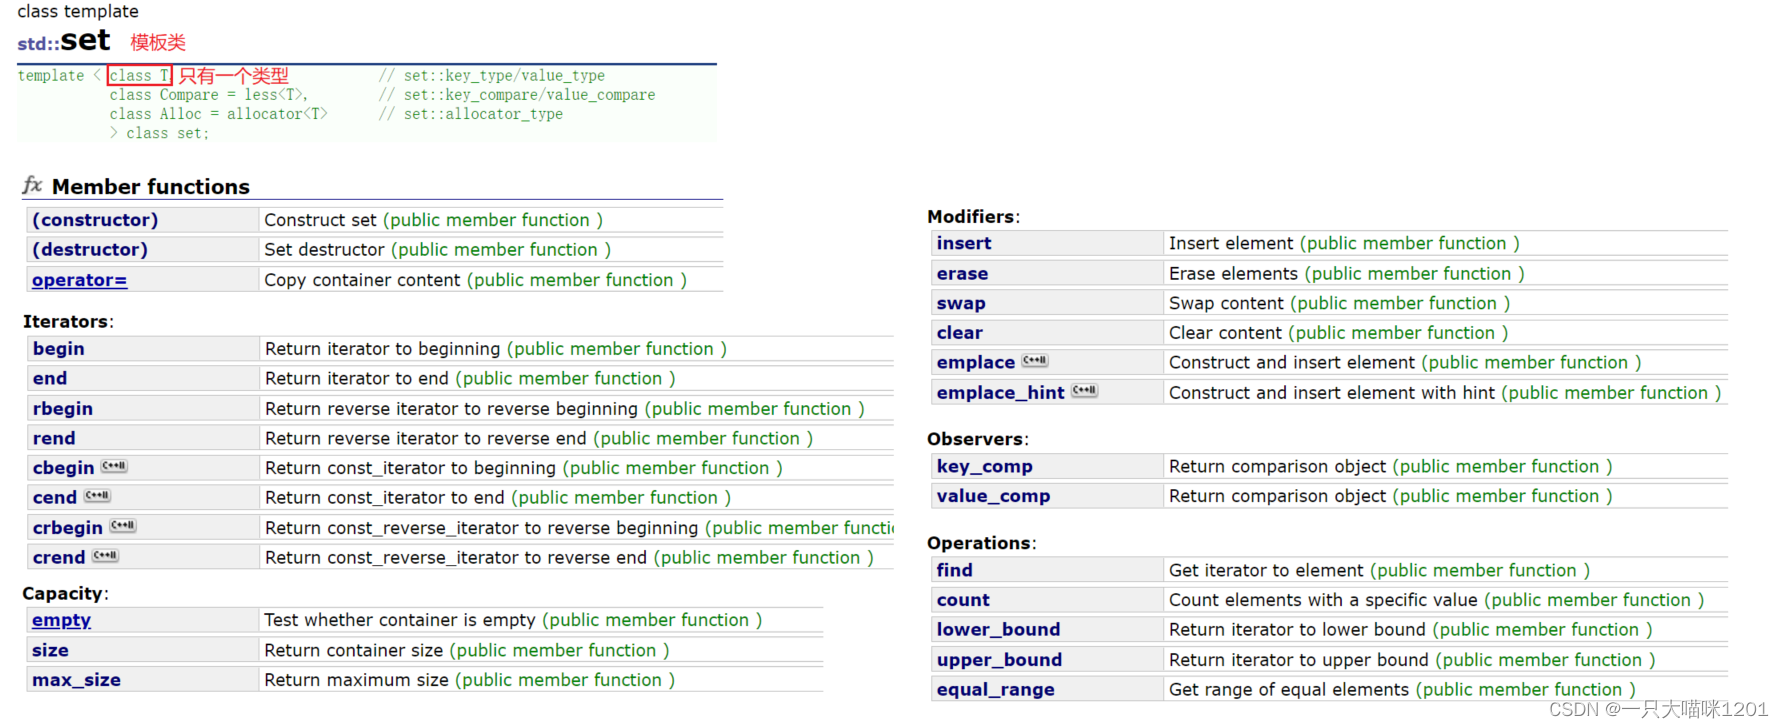Click 'Count elements with a specific value' text
This screenshot has width=1784, height=728.
[x=1323, y=600]
